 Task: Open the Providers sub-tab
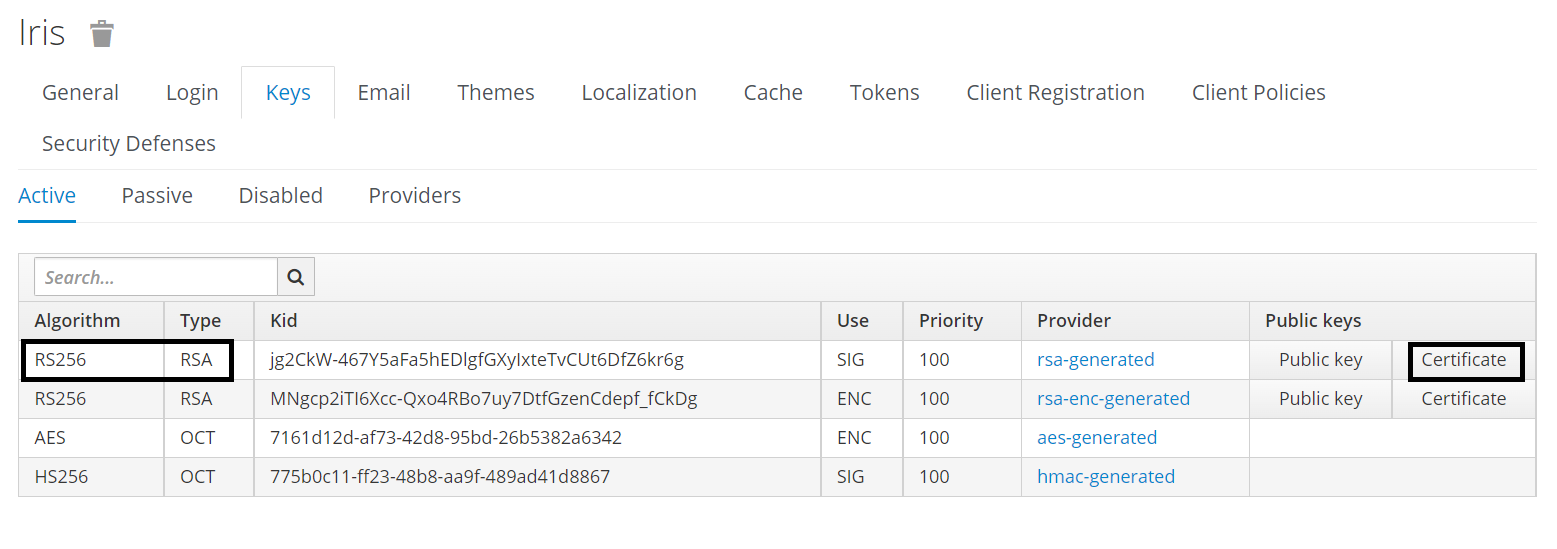[414, 196]
